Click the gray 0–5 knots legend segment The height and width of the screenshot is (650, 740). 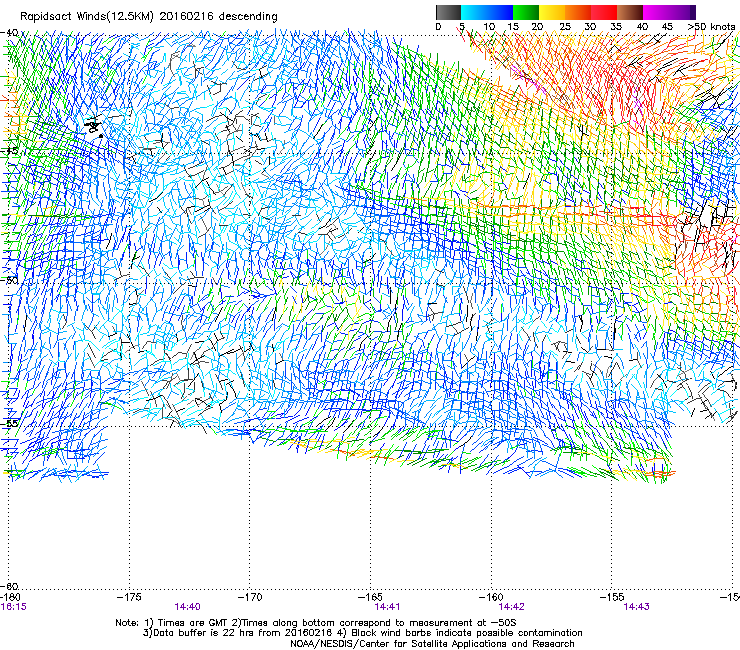(448, 12)
